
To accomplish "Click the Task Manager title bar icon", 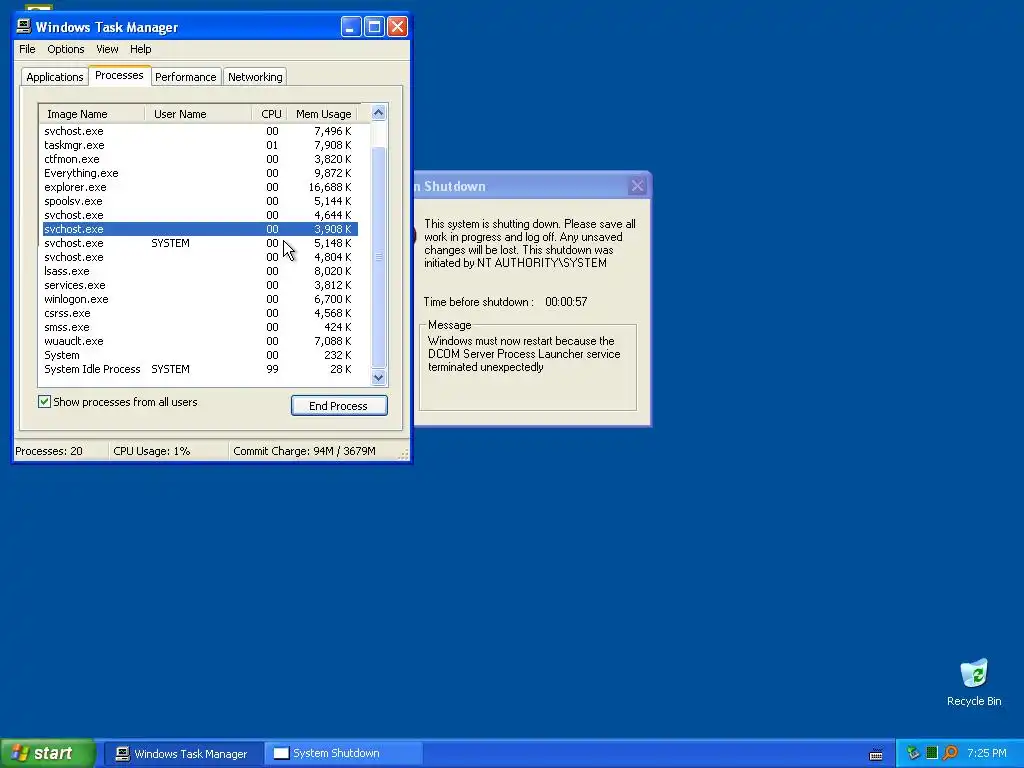I will click(x=24, y=26).
